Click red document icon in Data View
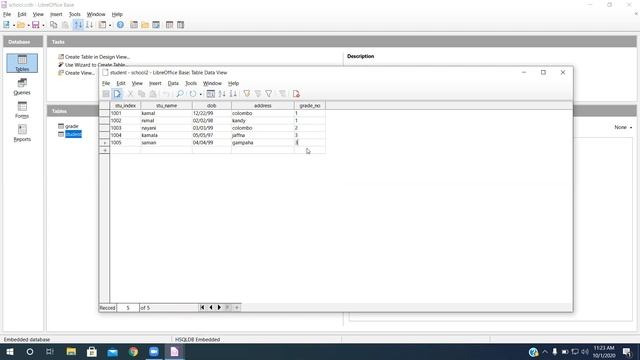This screenshot has width=640, height=360. [x=296, y=94]
